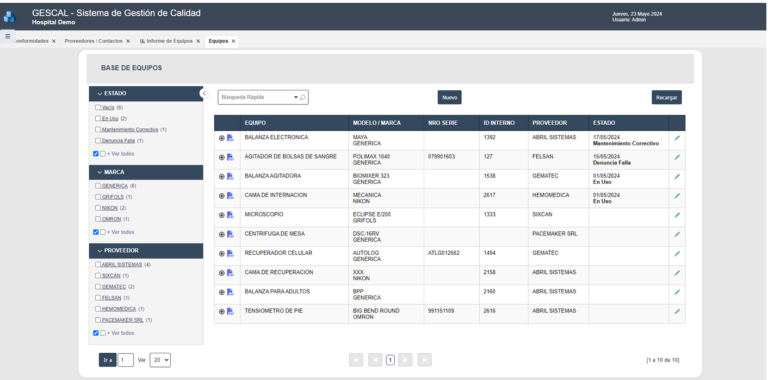Open the document icon for CENTRIFUGA DE MESA
This screenshot has height=380, width=768.
230,234
